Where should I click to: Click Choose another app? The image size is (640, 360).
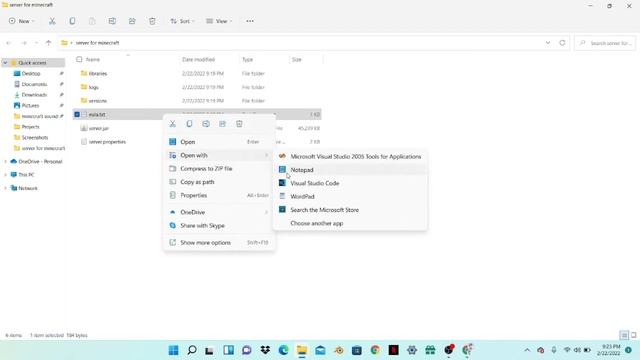[x=350, y=223]
